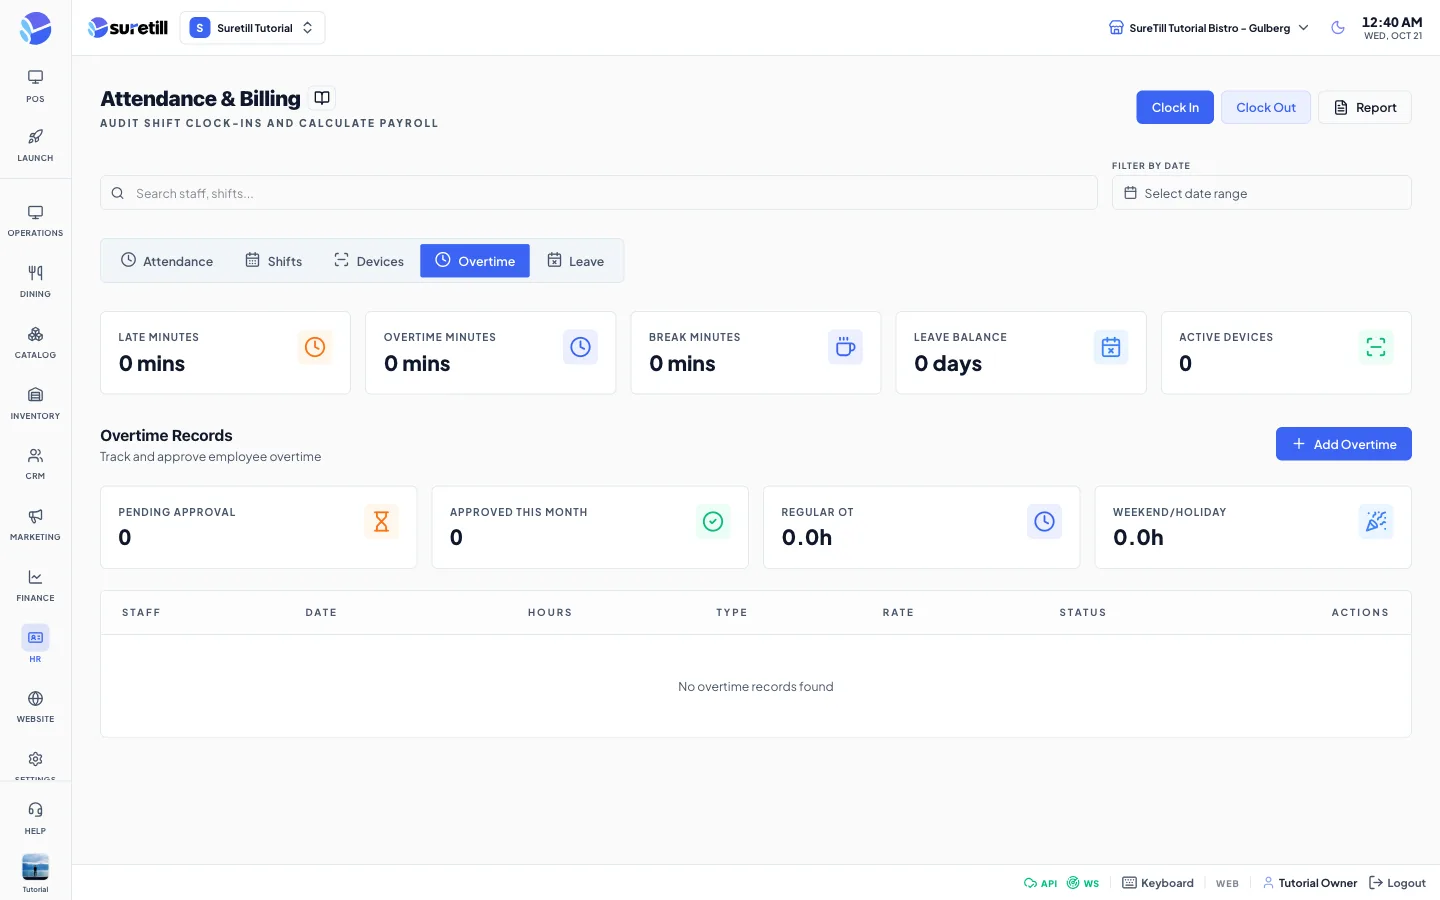Open the Catalog section
The image size is (1440, 900).
point(35,343)
